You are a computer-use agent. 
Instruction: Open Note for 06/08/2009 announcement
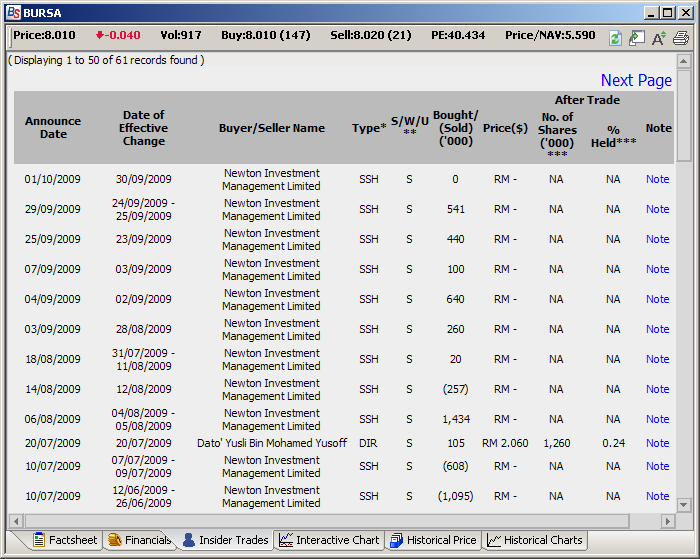tap(657, 419)
